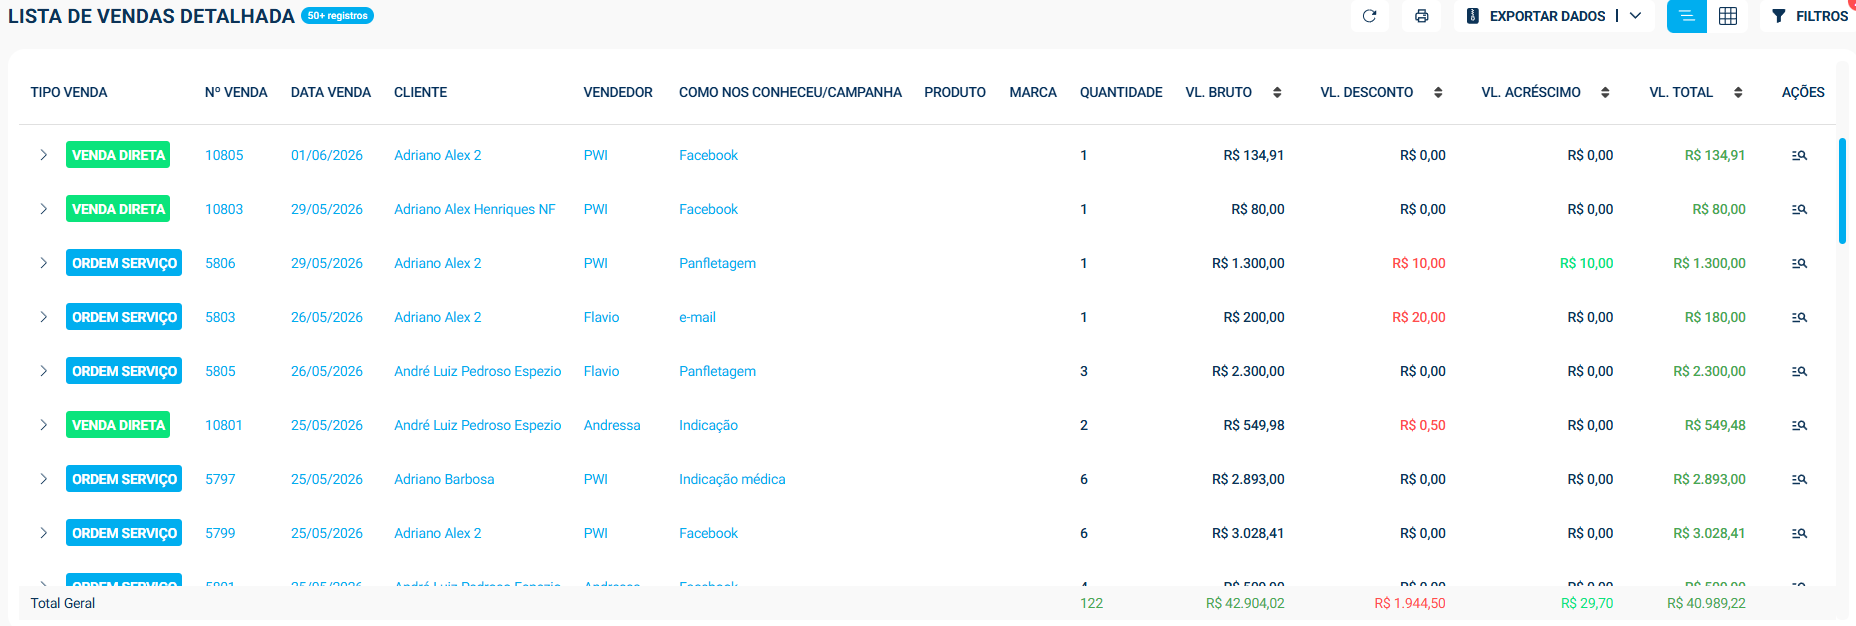Click the Cliente column header
The width and height of the screenshot is (1856, 626).
420,92
